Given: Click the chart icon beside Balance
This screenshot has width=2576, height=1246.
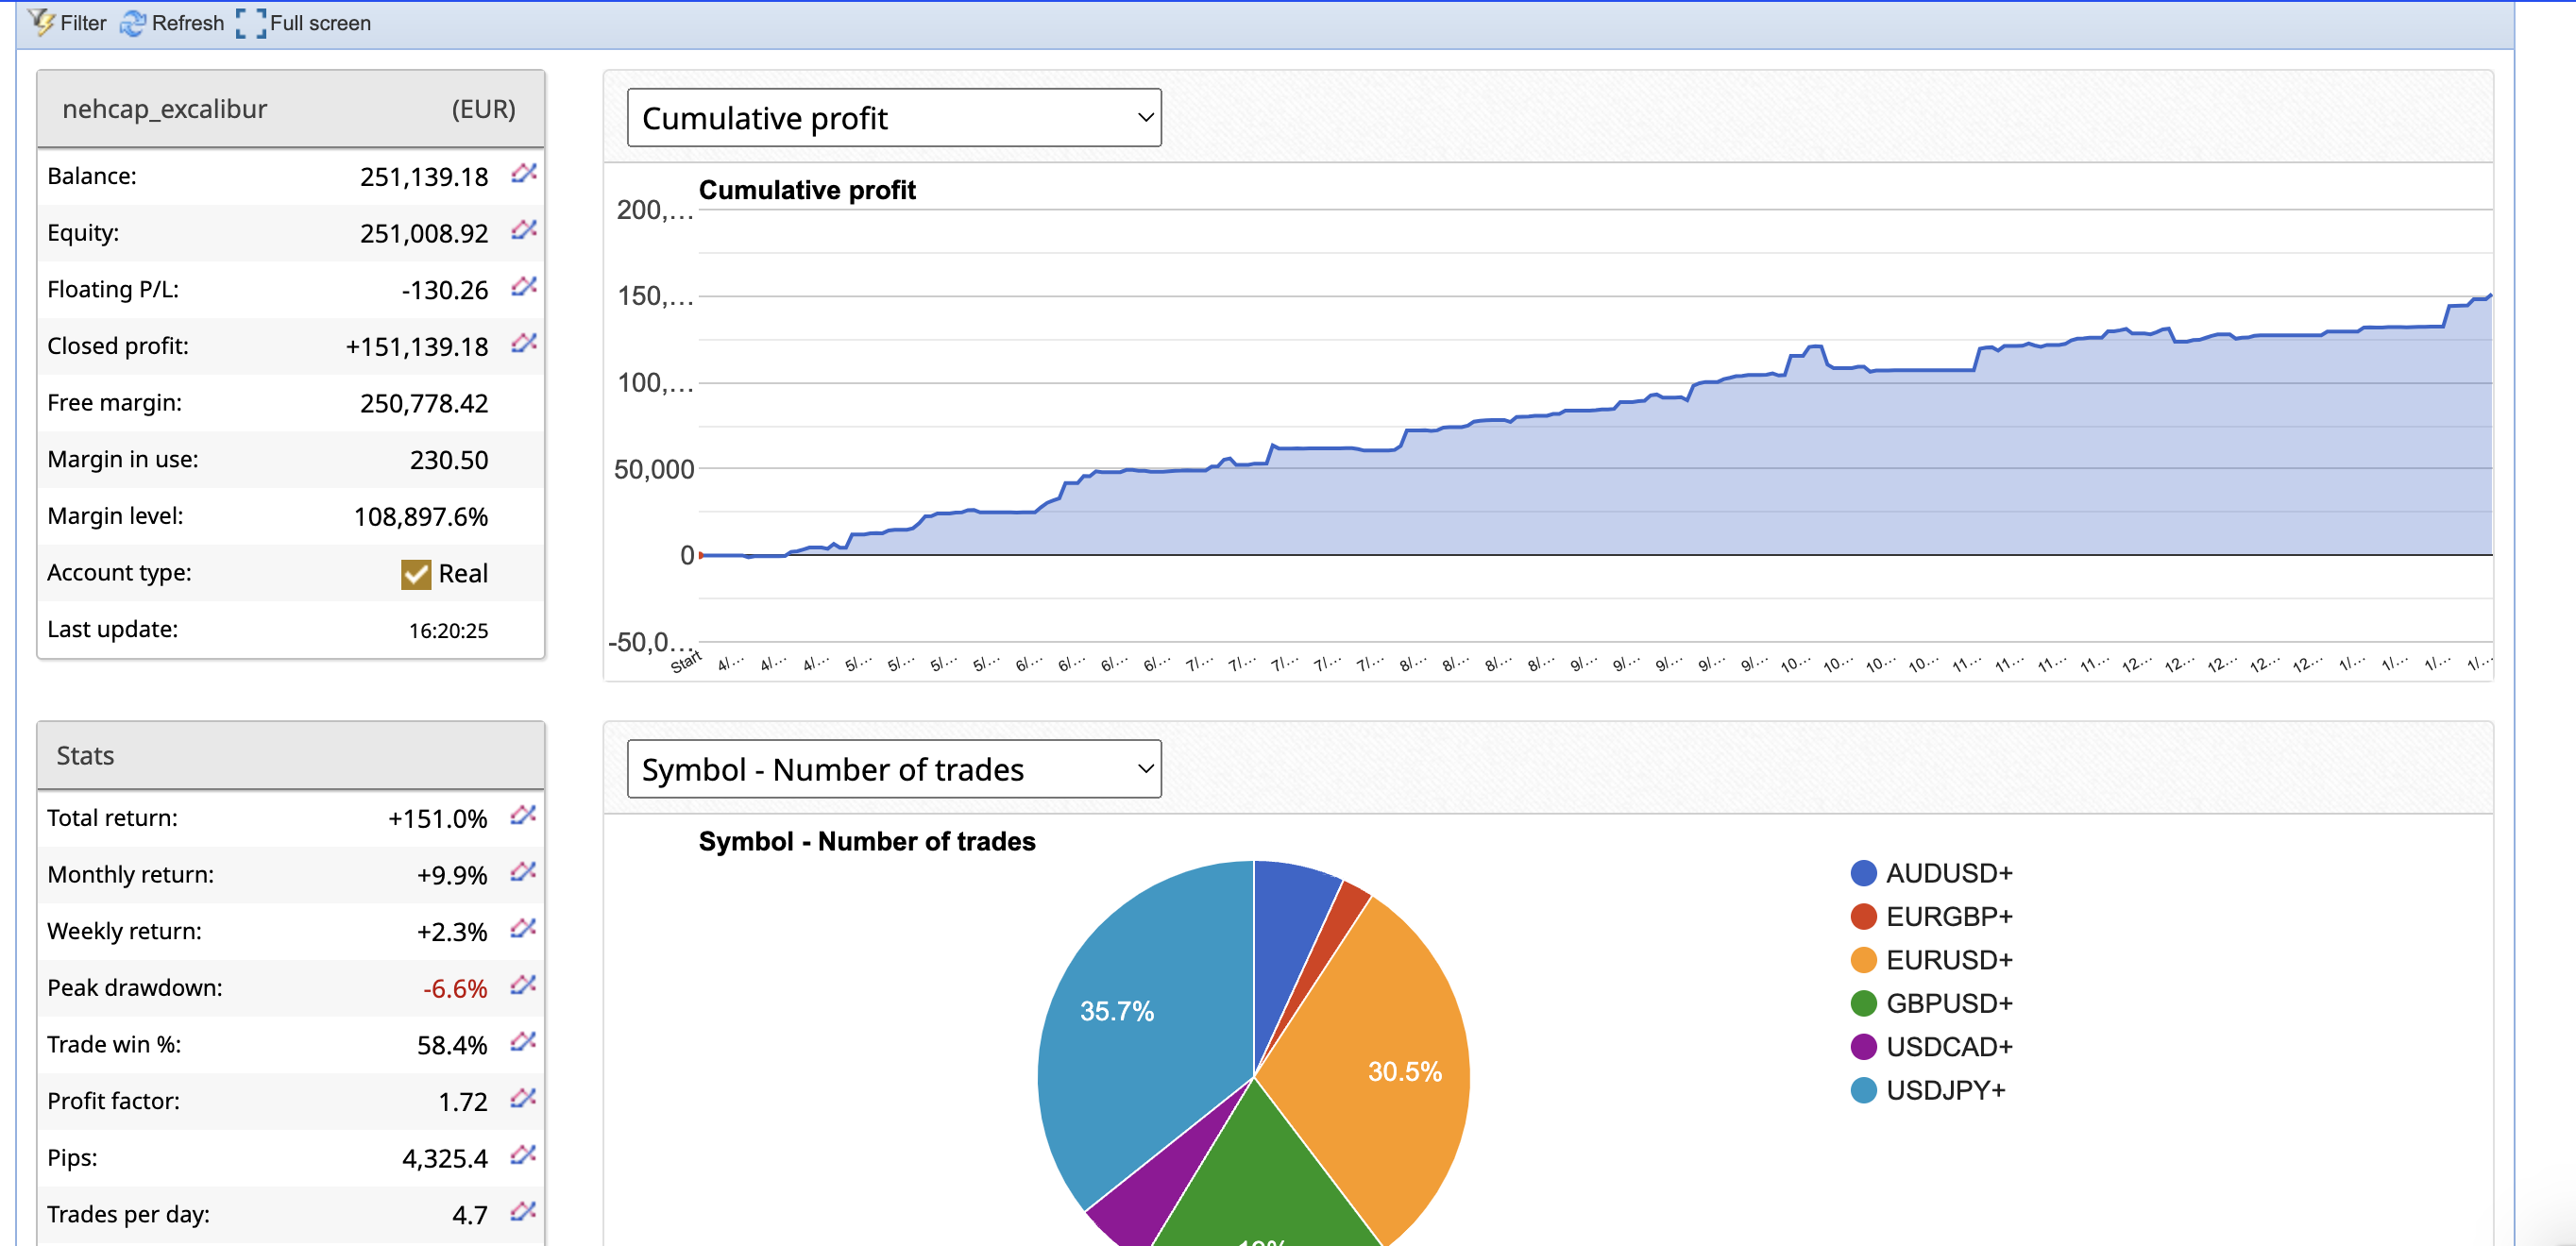Looking at the screenshot, I should 524,174.
